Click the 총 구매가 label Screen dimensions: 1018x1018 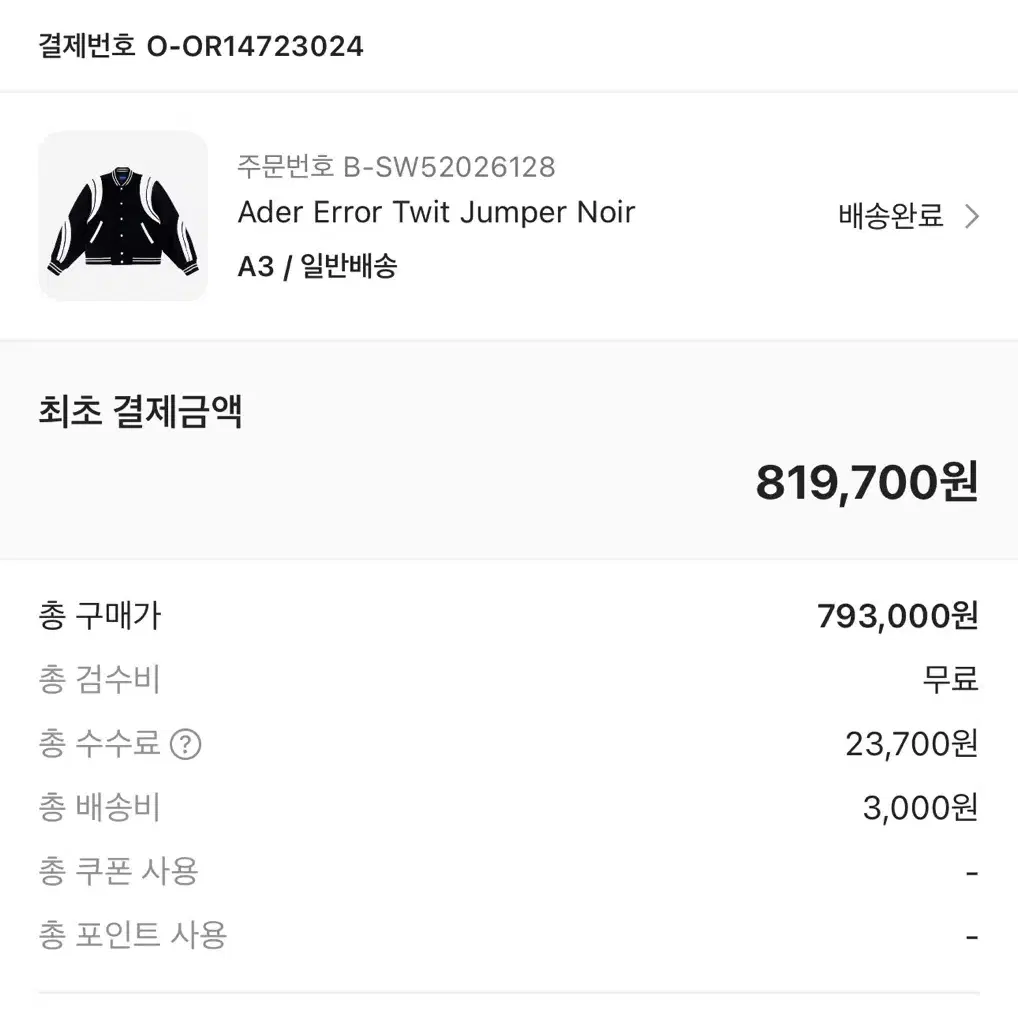pos(100,615)
